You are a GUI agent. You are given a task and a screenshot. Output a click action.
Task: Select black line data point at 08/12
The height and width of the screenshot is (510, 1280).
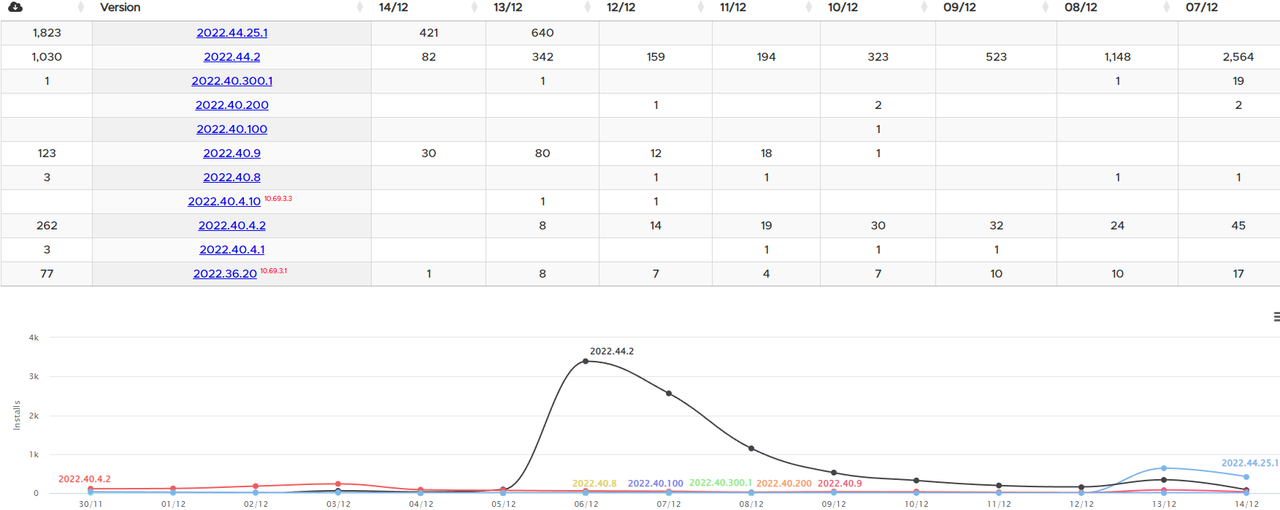(x=751, y=448)
